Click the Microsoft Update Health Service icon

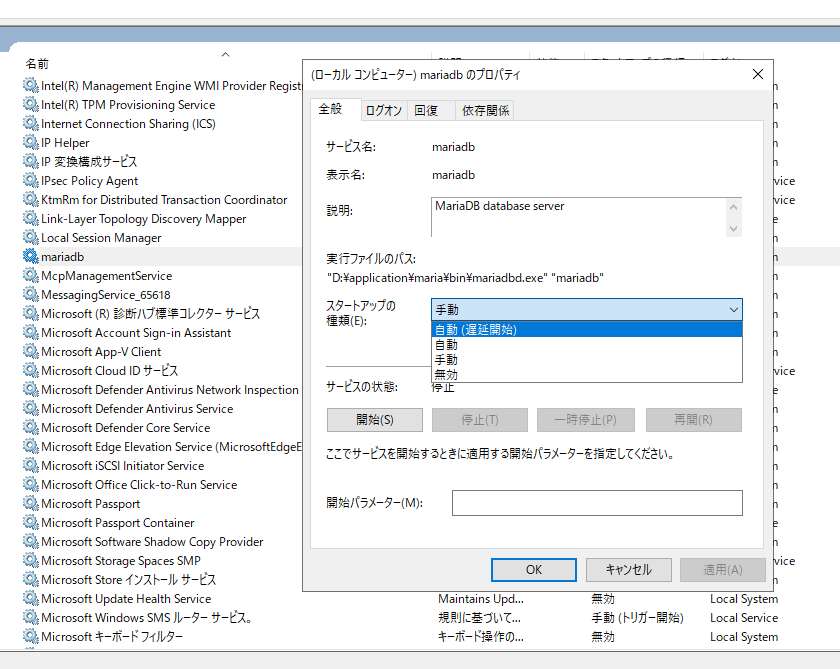(x=30, y=599)
